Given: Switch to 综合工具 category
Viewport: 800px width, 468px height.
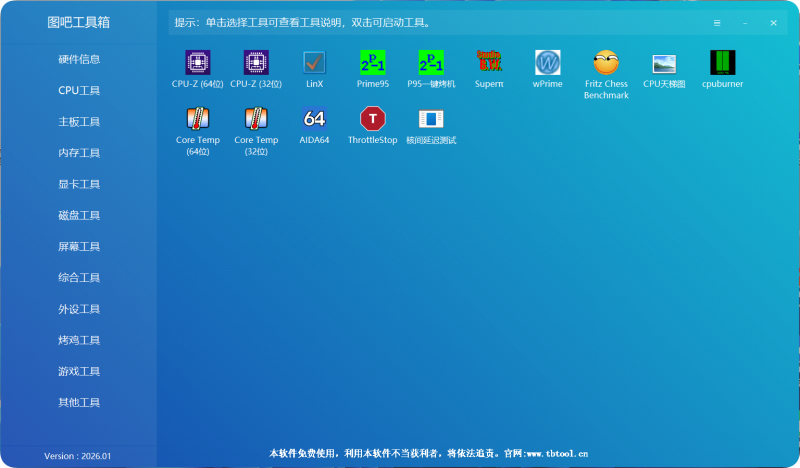Looking at the screenshot, I should [x=79, y=278].
